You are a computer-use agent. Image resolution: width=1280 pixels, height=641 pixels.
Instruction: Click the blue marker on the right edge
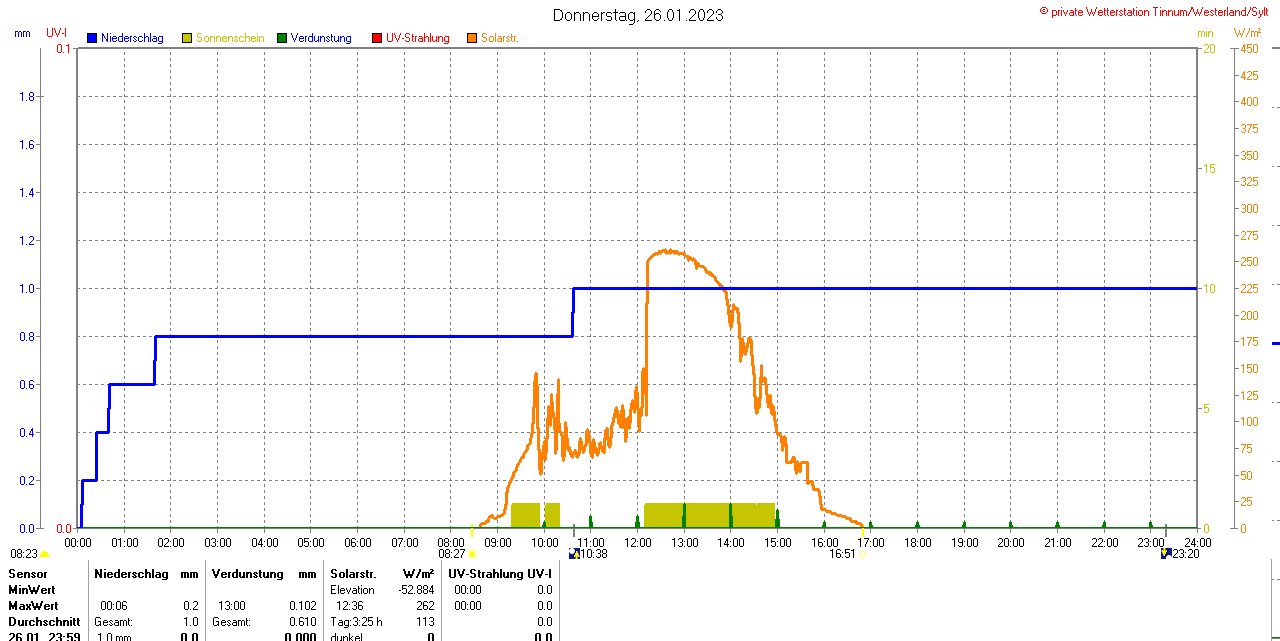tap(1275, 343)
